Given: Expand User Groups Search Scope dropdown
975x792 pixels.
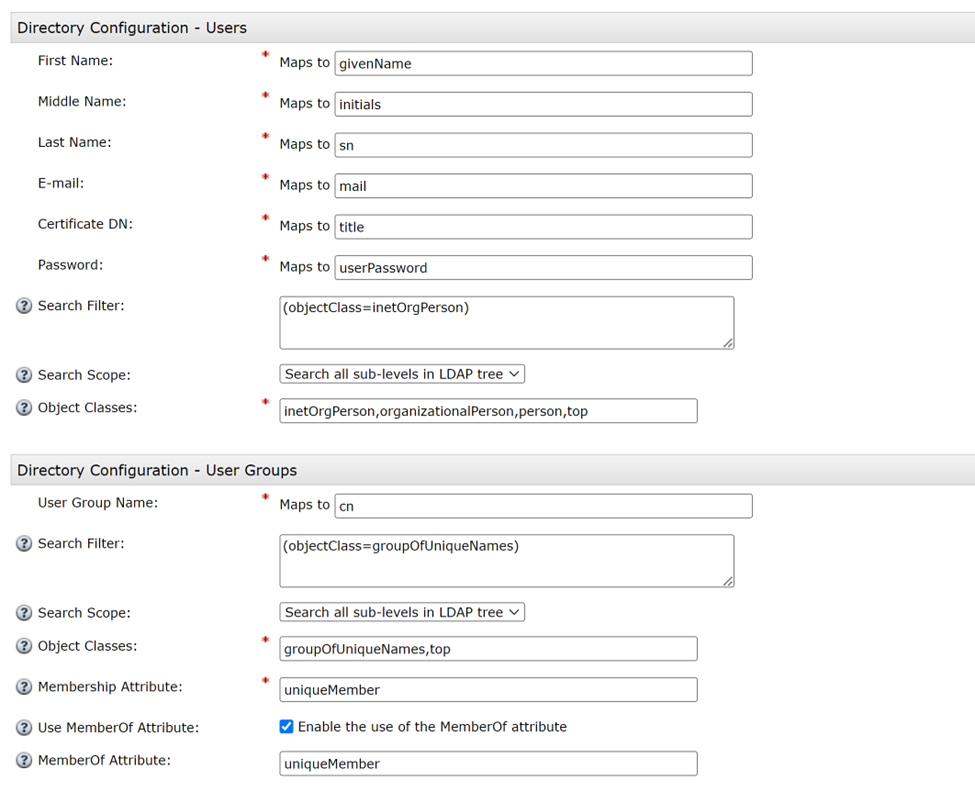Looking at the screenshot, I should coord(402,612).
